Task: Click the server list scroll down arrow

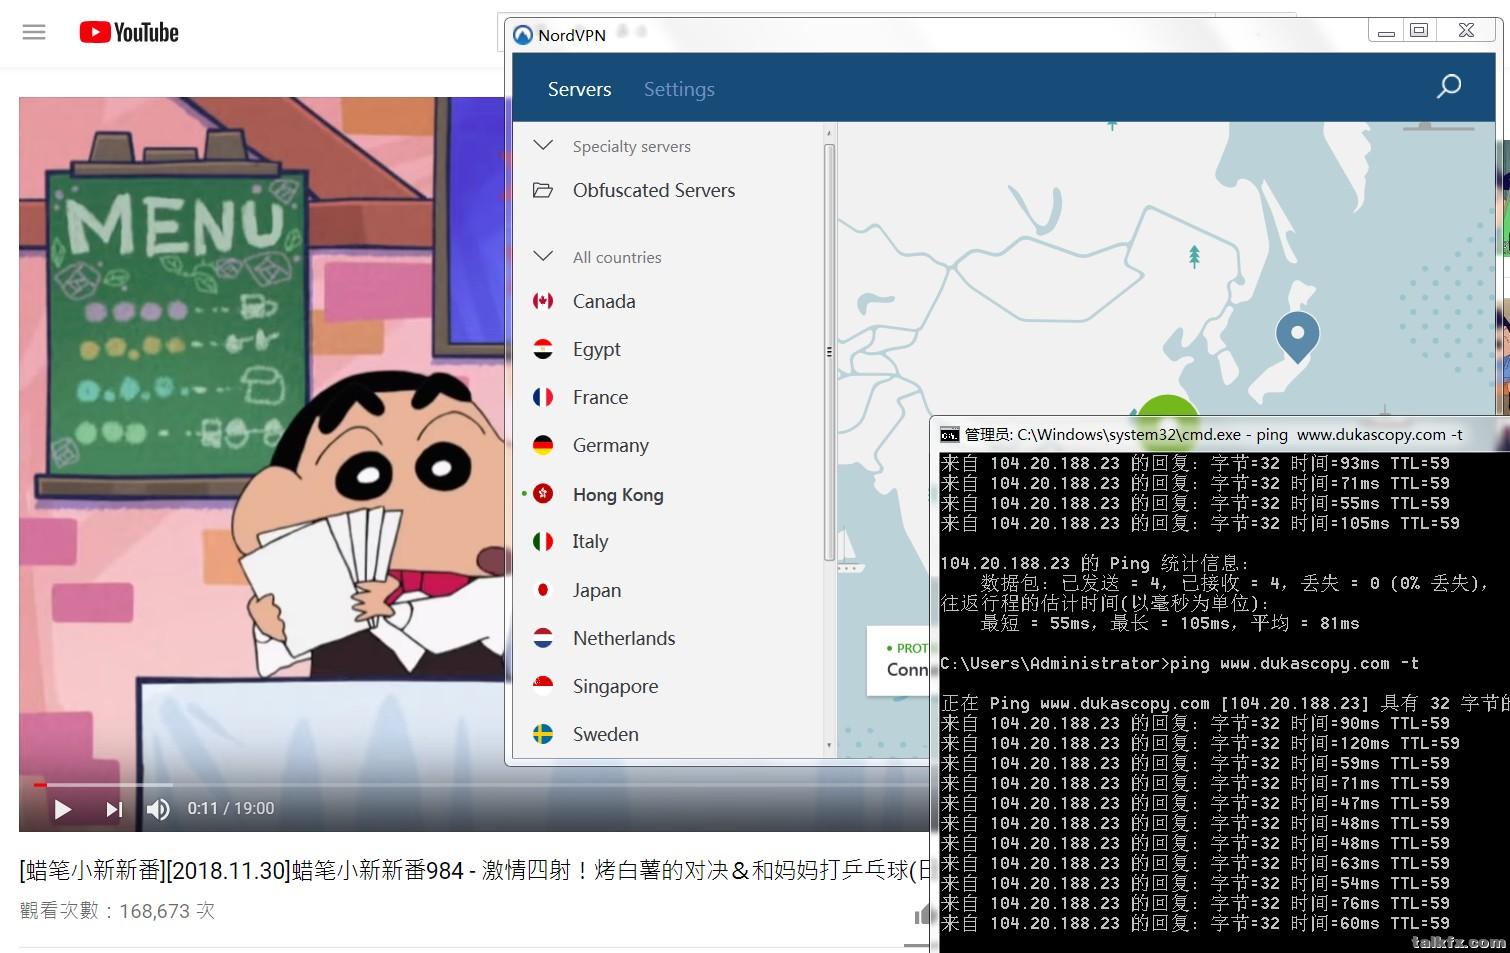Action: point(829,746)
